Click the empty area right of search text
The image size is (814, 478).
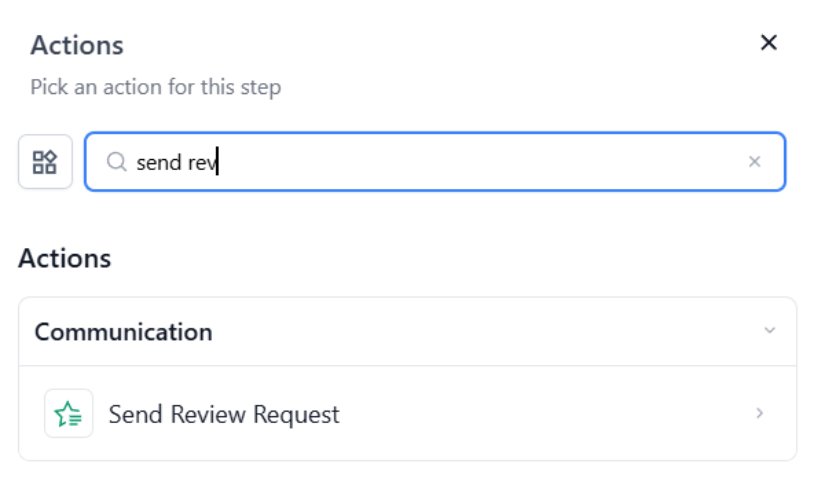pyautogui.click(x=480, y=162)
